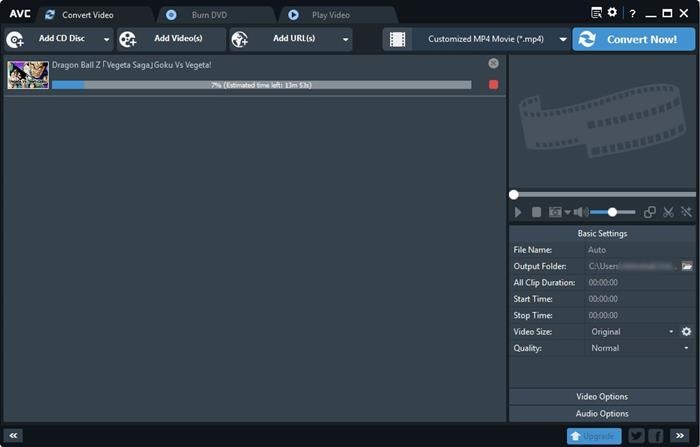Screen dimensions: 700x447
Task: Play the preview video
Action: click(x=518, y=212)
